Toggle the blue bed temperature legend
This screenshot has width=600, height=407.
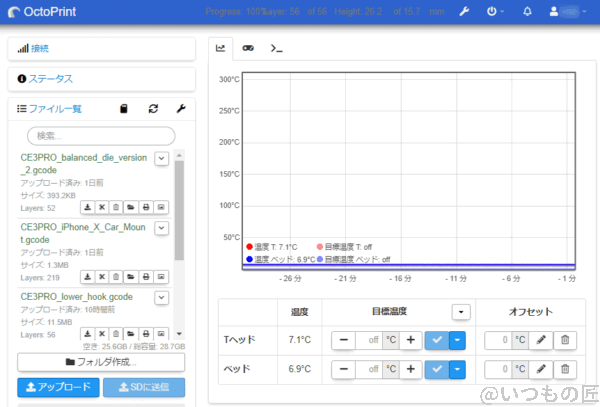[250, 259]
